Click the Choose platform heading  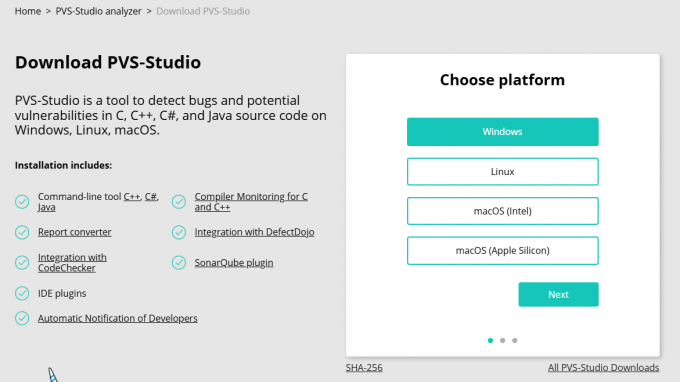pyautogui.click(x=502, y=80)
